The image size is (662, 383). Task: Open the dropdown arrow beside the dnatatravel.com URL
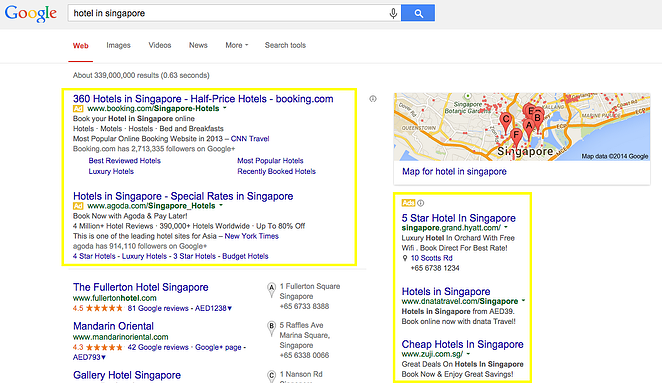pyautogui.click(x=523, y=301)
